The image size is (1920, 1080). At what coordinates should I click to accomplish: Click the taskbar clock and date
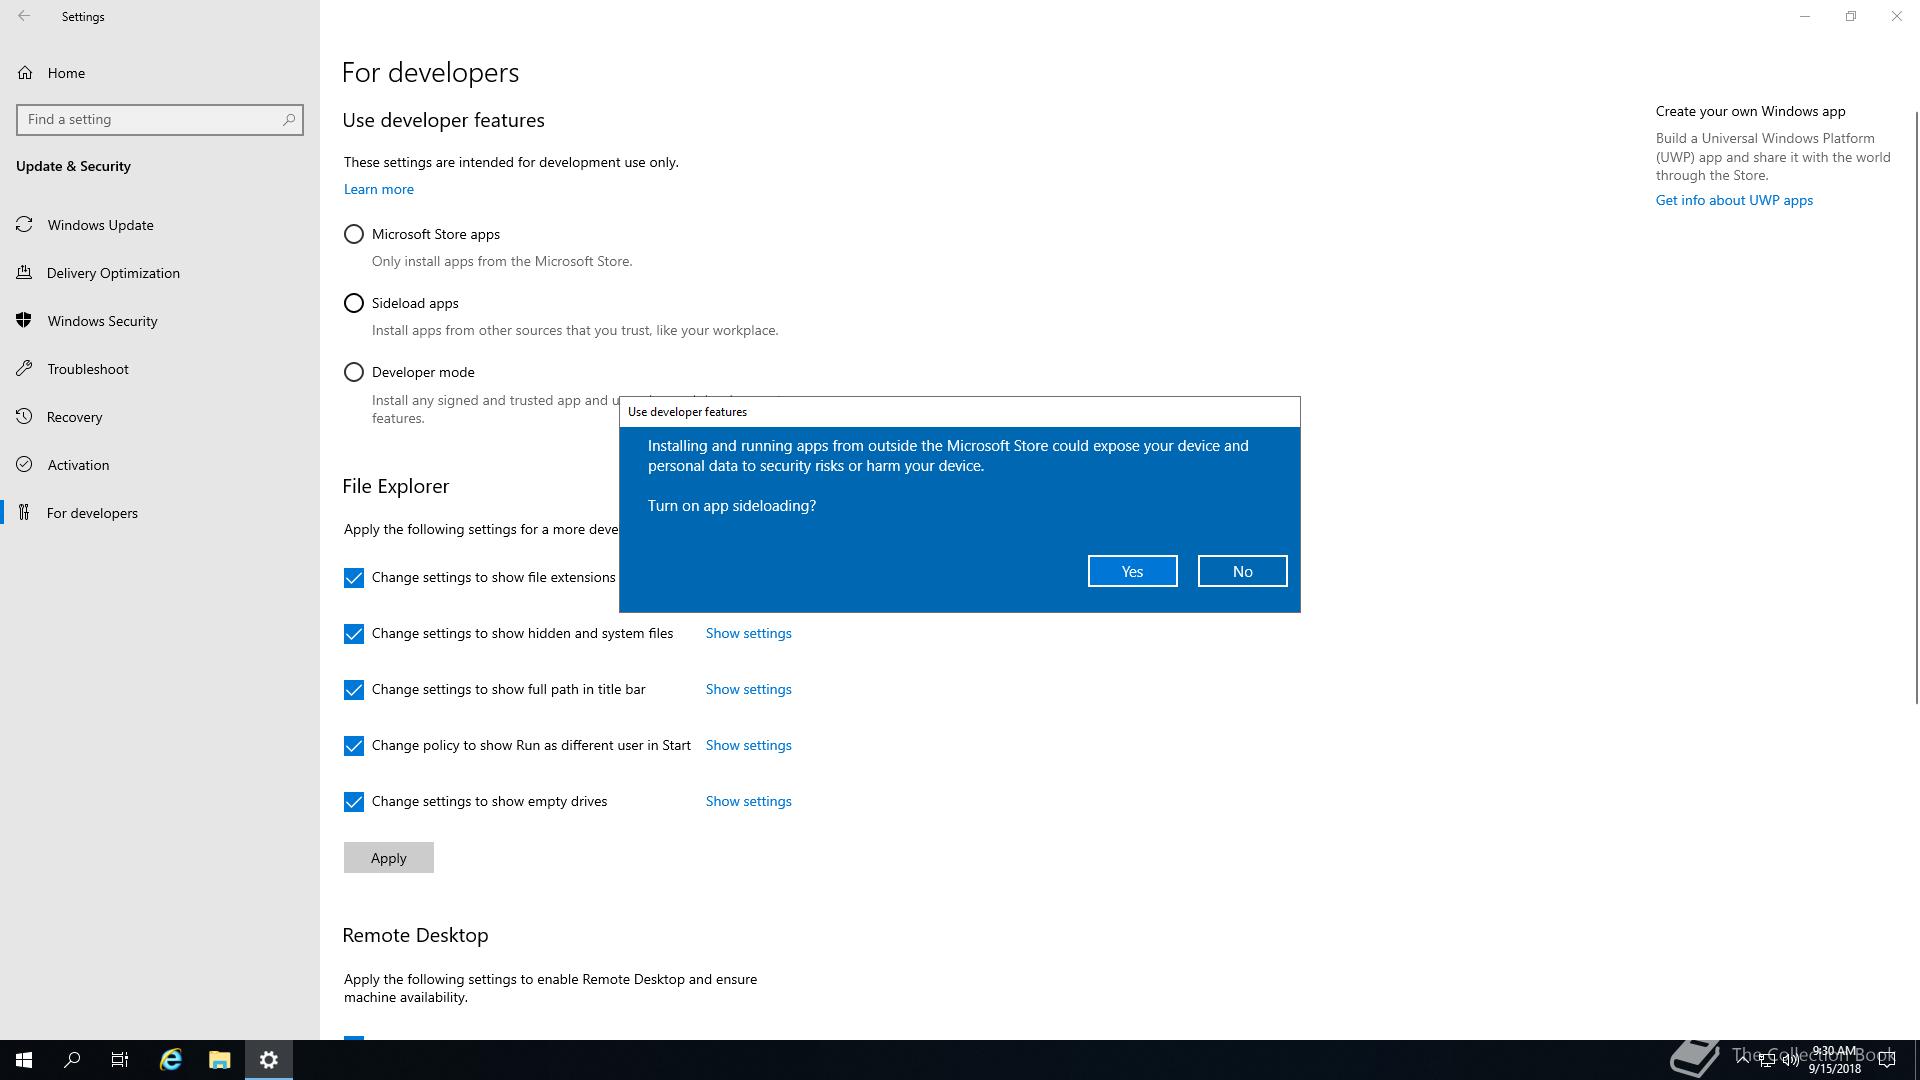point(1834,1060)
